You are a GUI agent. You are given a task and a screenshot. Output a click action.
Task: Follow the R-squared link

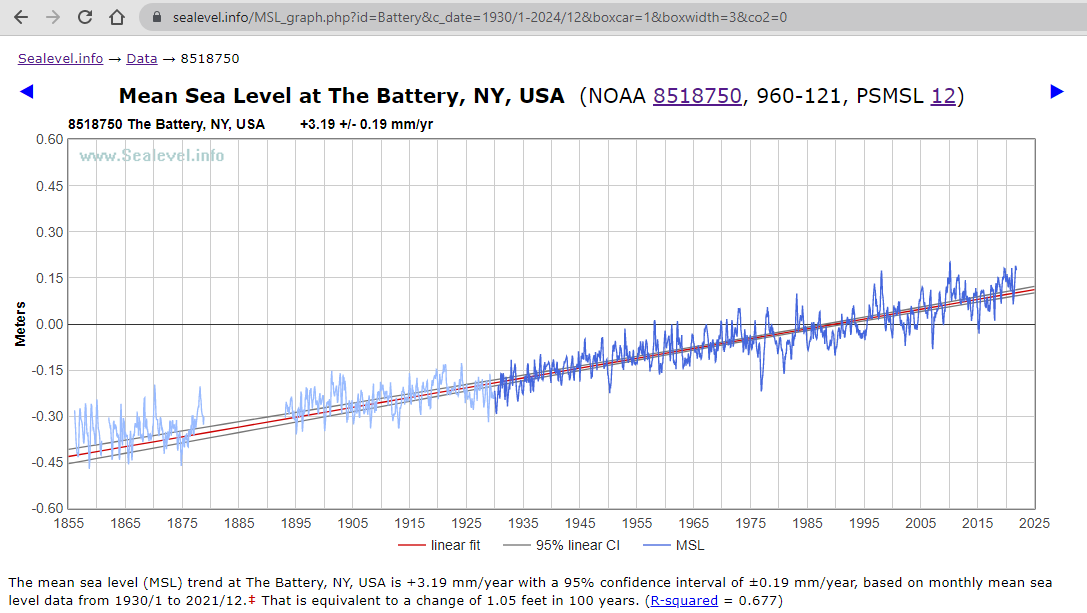(x=684, y=600)
